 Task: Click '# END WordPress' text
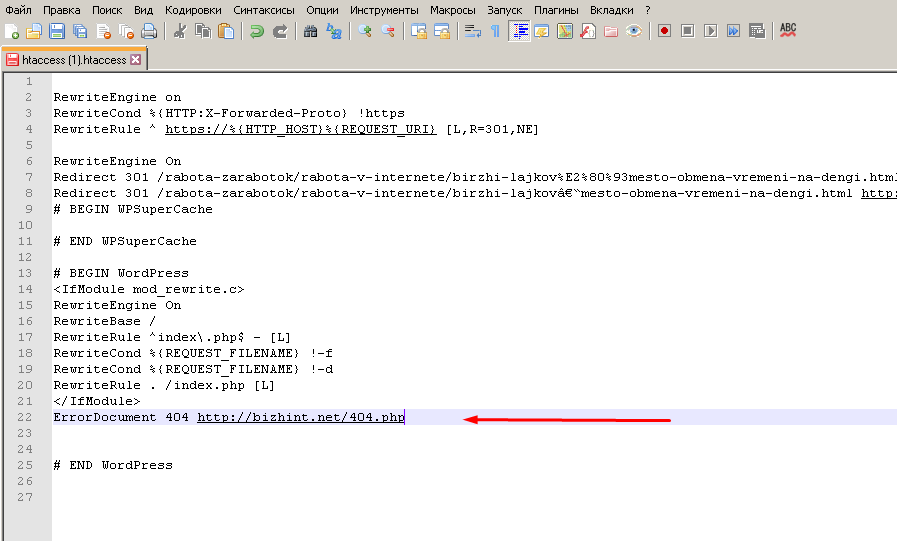[113, 466]
